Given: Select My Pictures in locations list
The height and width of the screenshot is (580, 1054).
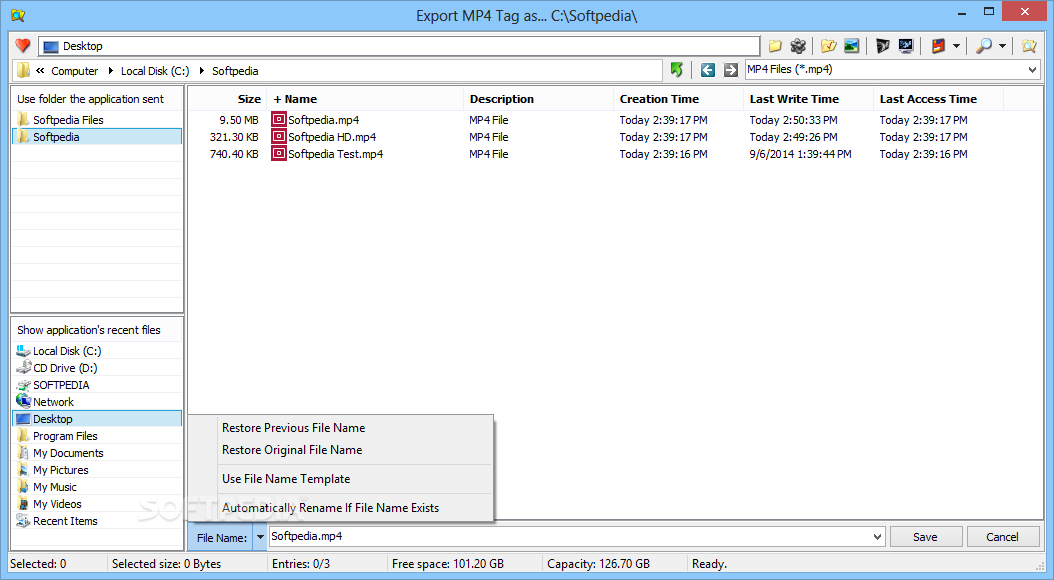Looking at the screenshot, I should pos(97,470).
